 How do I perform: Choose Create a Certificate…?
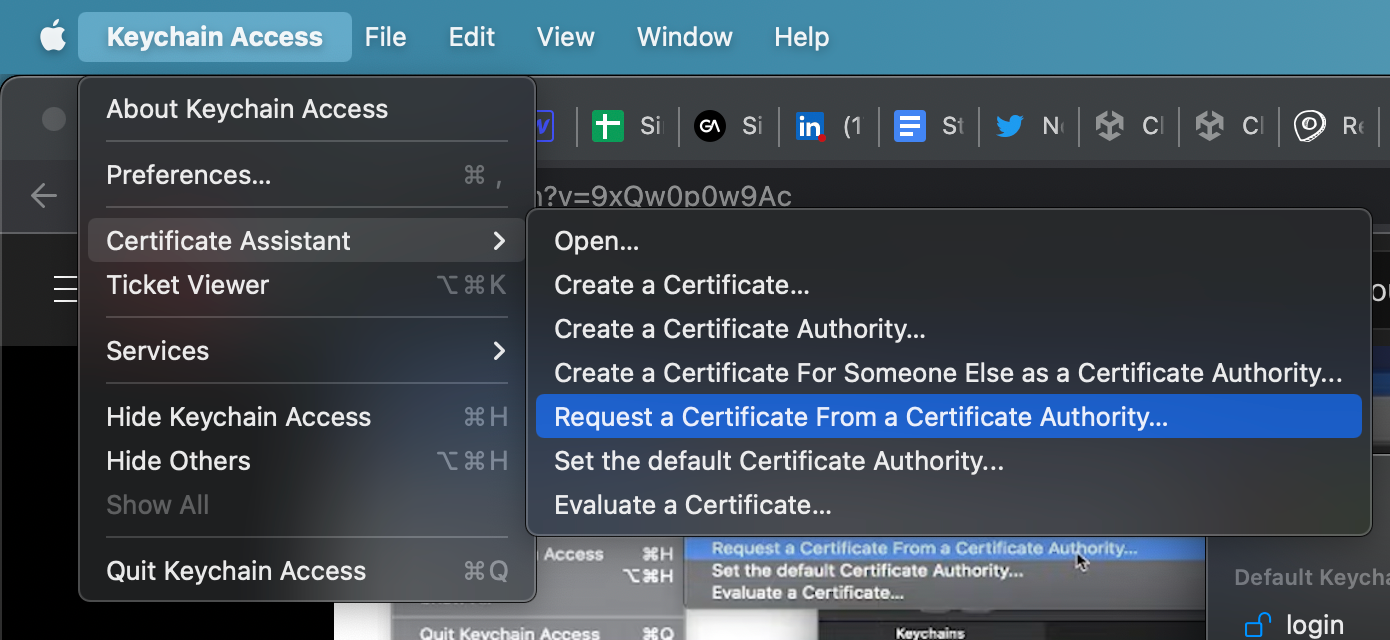[x=949, y=285]
